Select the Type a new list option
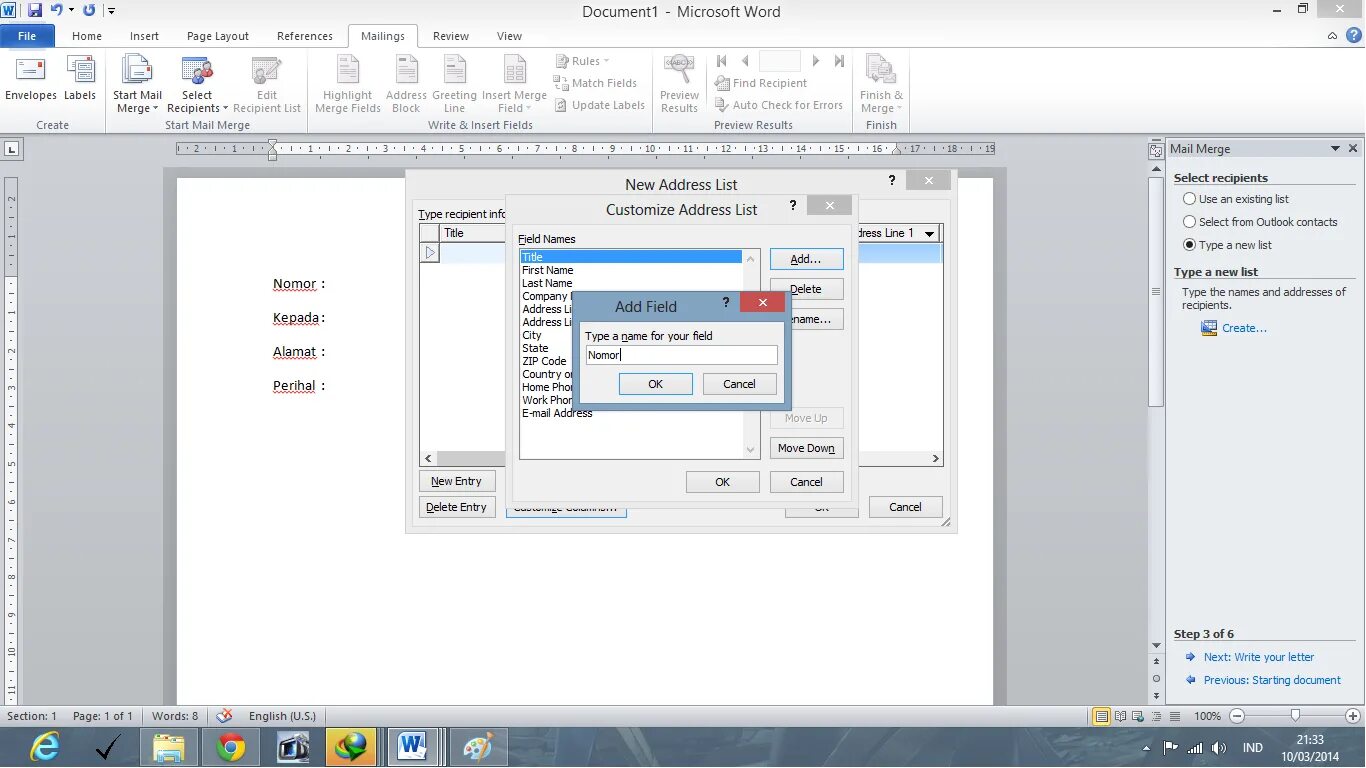1366x768 pixels. point(1228,245)
